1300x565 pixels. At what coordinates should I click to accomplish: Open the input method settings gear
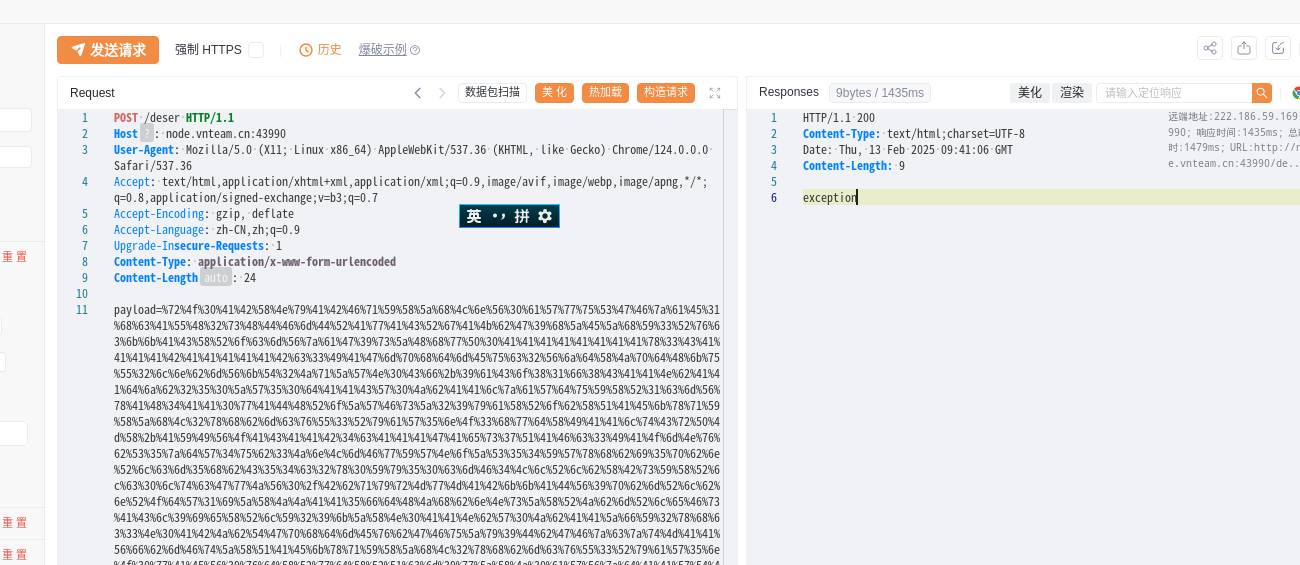(545, 216)
